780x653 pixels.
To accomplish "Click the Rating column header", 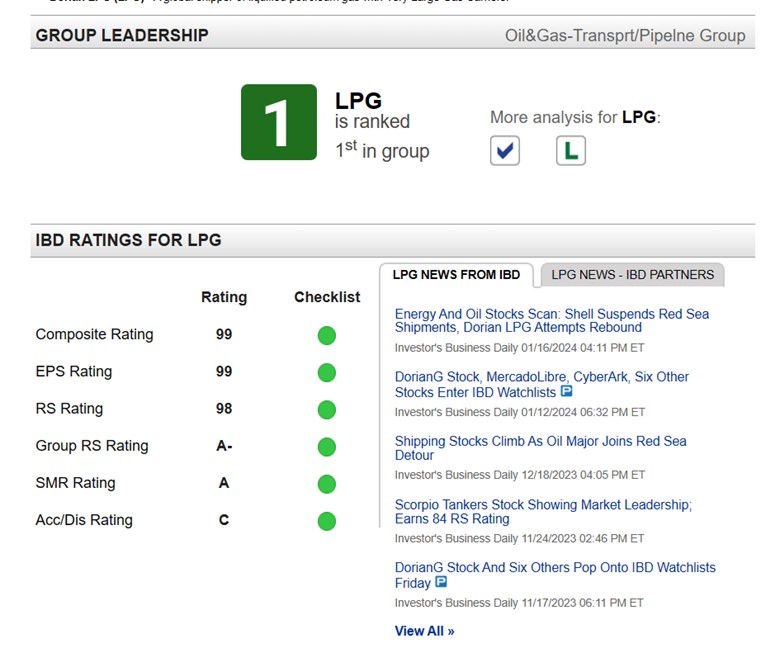I will 224,297.
